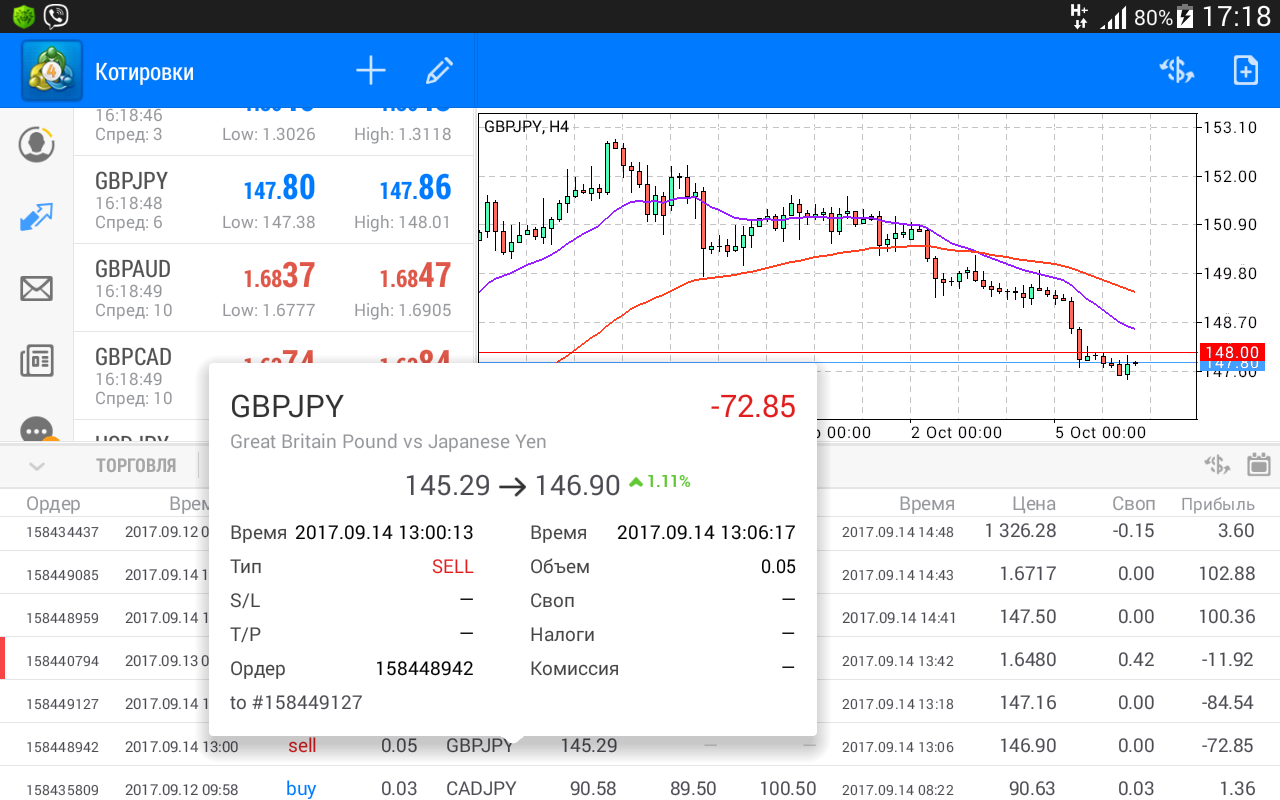Viewport: 1280px width, 800px height.
Task: Tap the red 148.00 price level label
Action: click(1234, 352)
